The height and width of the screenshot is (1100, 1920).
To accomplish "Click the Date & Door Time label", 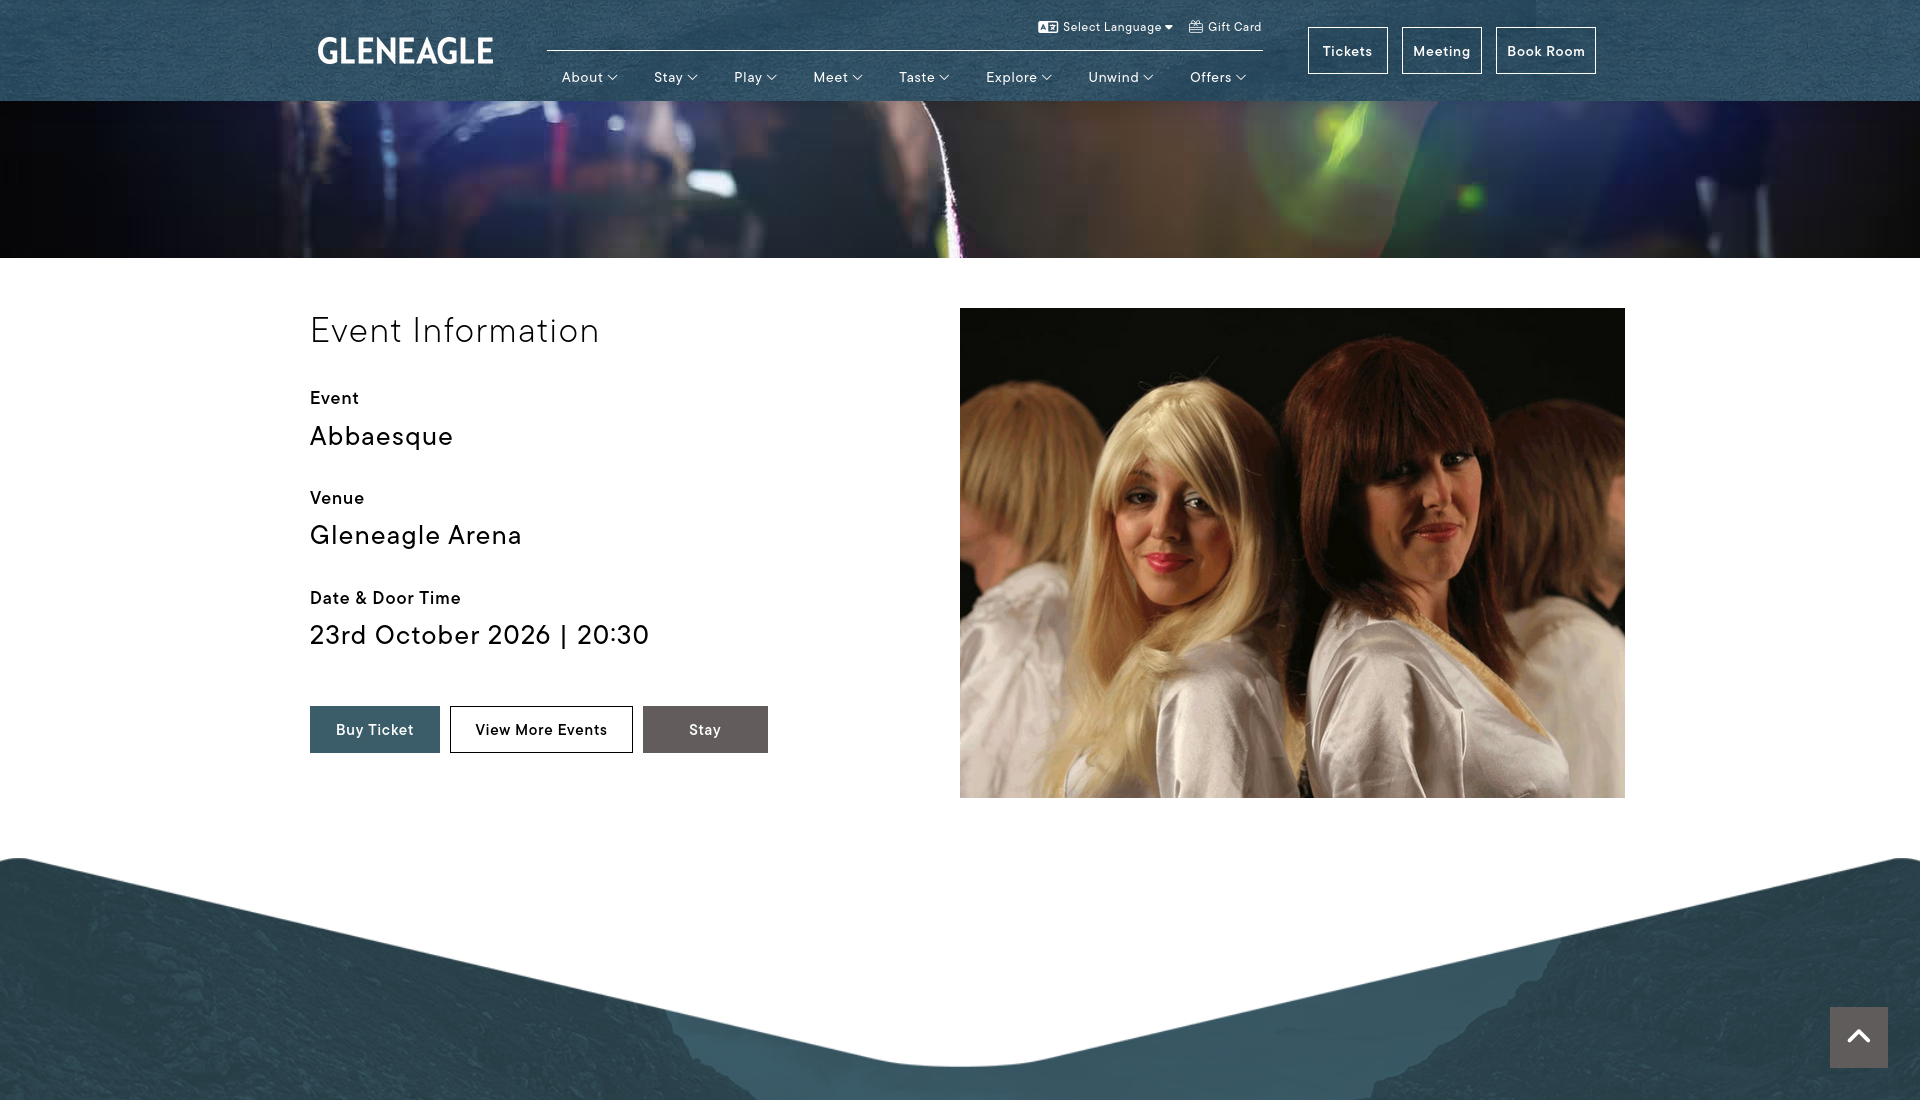I will 385,598.
